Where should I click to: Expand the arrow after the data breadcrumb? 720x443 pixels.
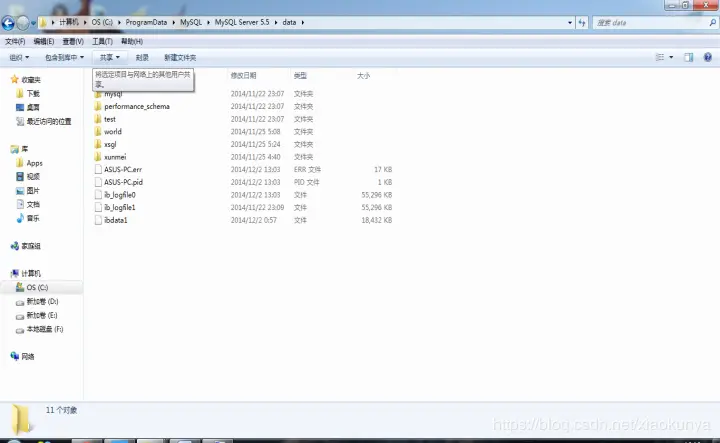(x=303, y=22)
